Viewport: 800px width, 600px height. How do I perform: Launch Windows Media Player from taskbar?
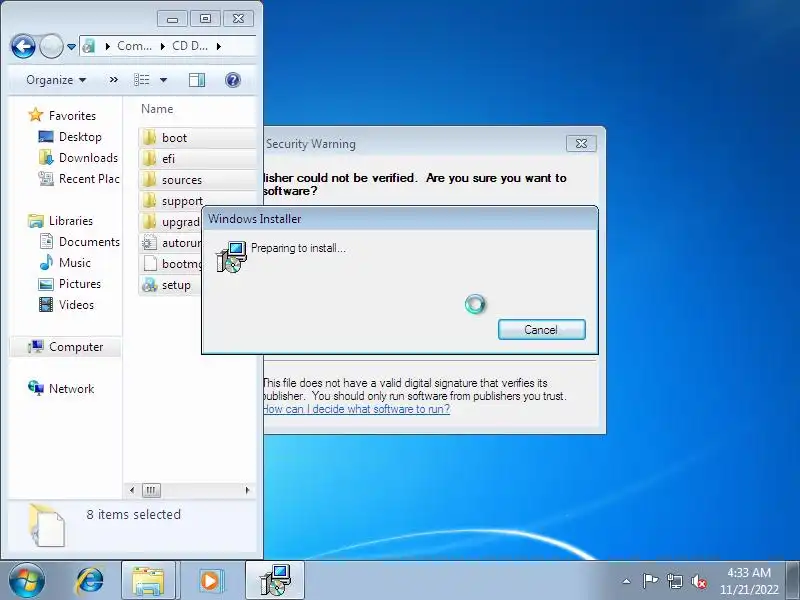[x=210, y=581]
